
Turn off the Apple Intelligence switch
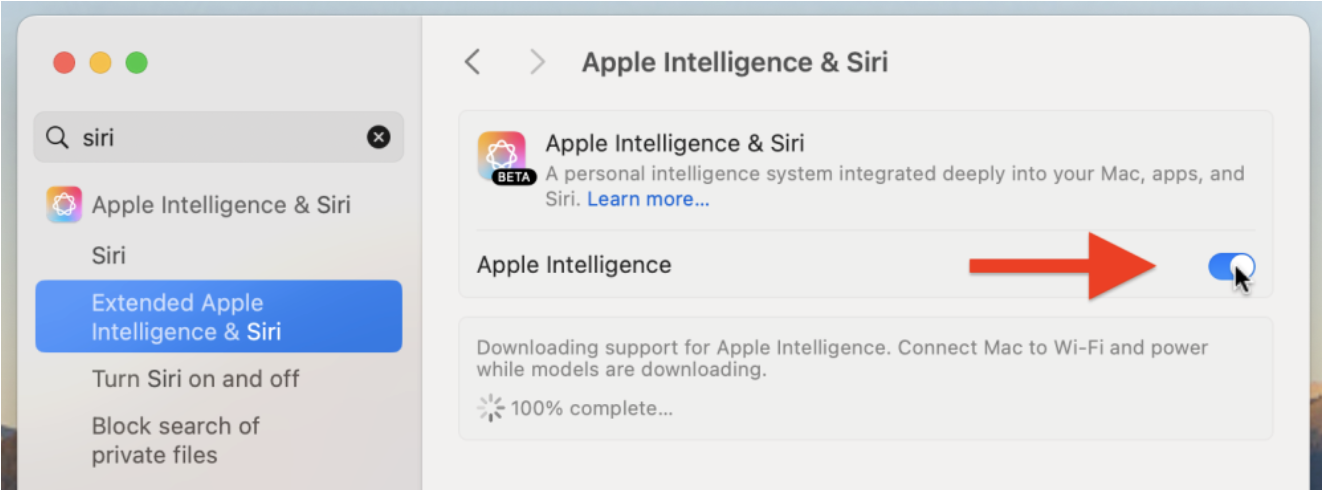1231,266
